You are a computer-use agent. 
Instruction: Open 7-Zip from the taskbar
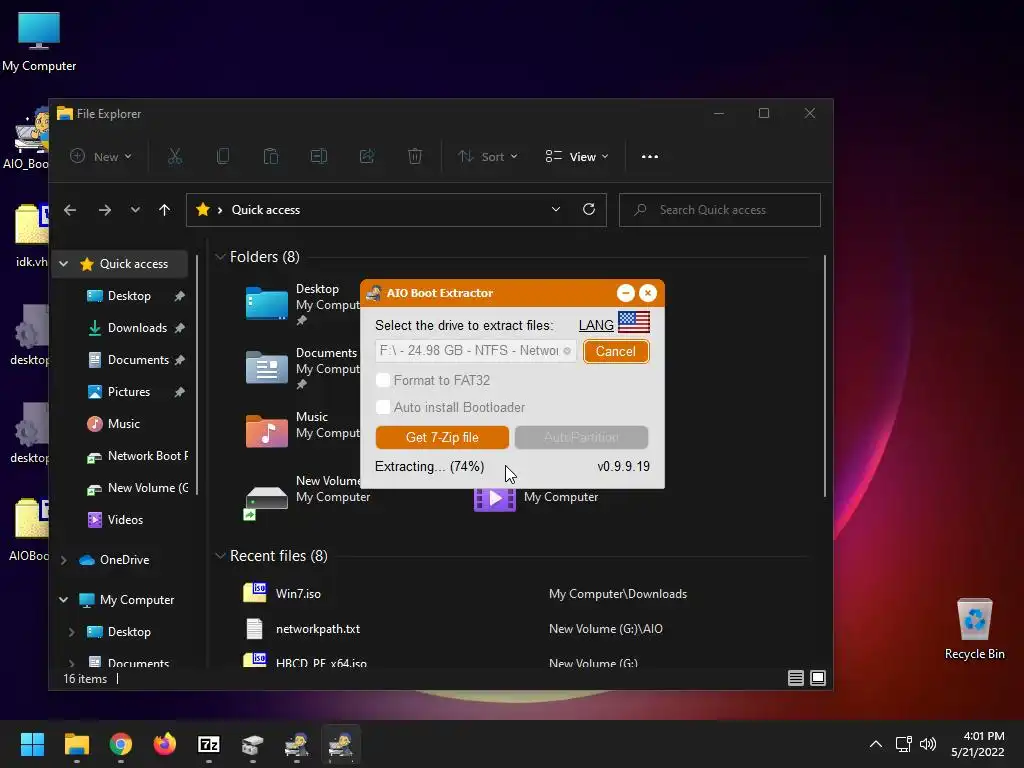tap(209, 744)
